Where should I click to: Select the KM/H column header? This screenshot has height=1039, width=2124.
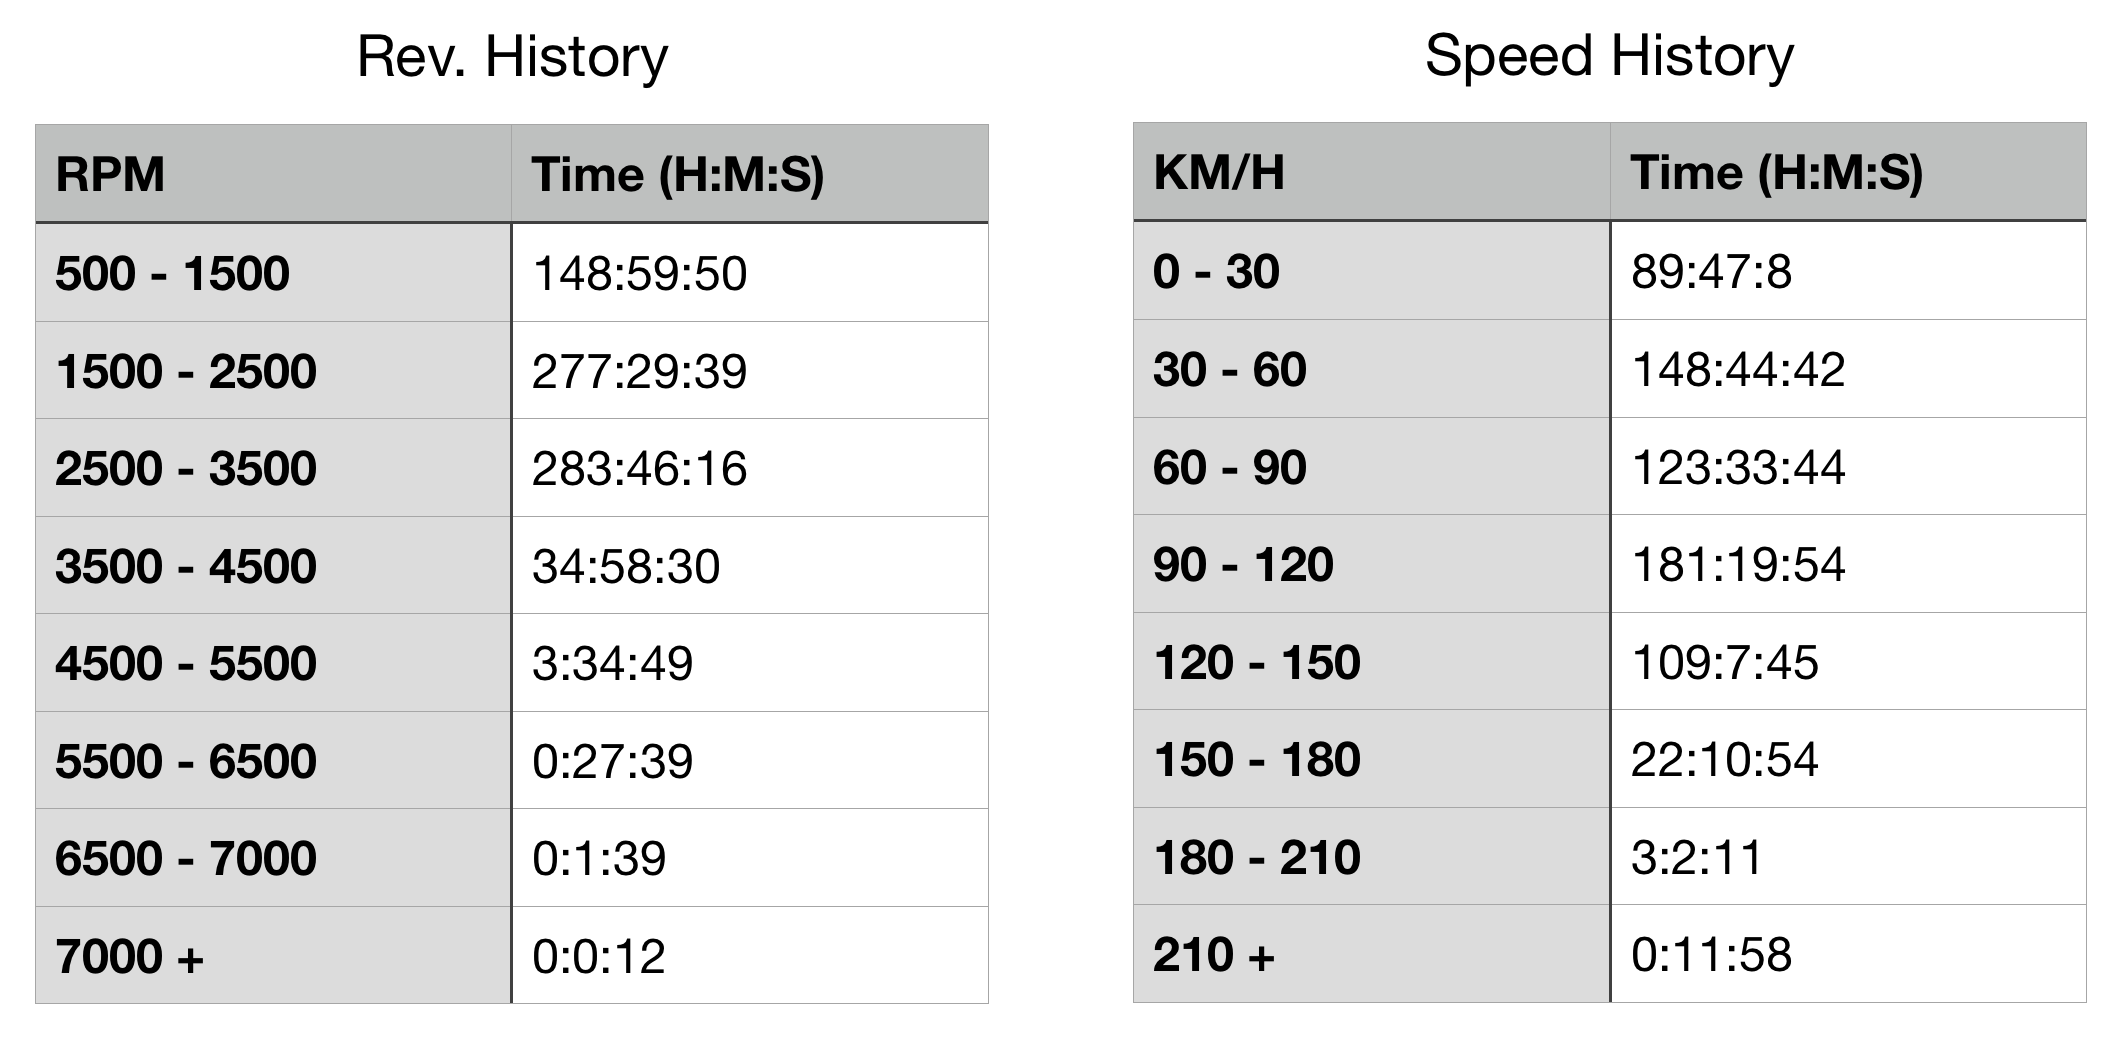[x=1219, y=173]
